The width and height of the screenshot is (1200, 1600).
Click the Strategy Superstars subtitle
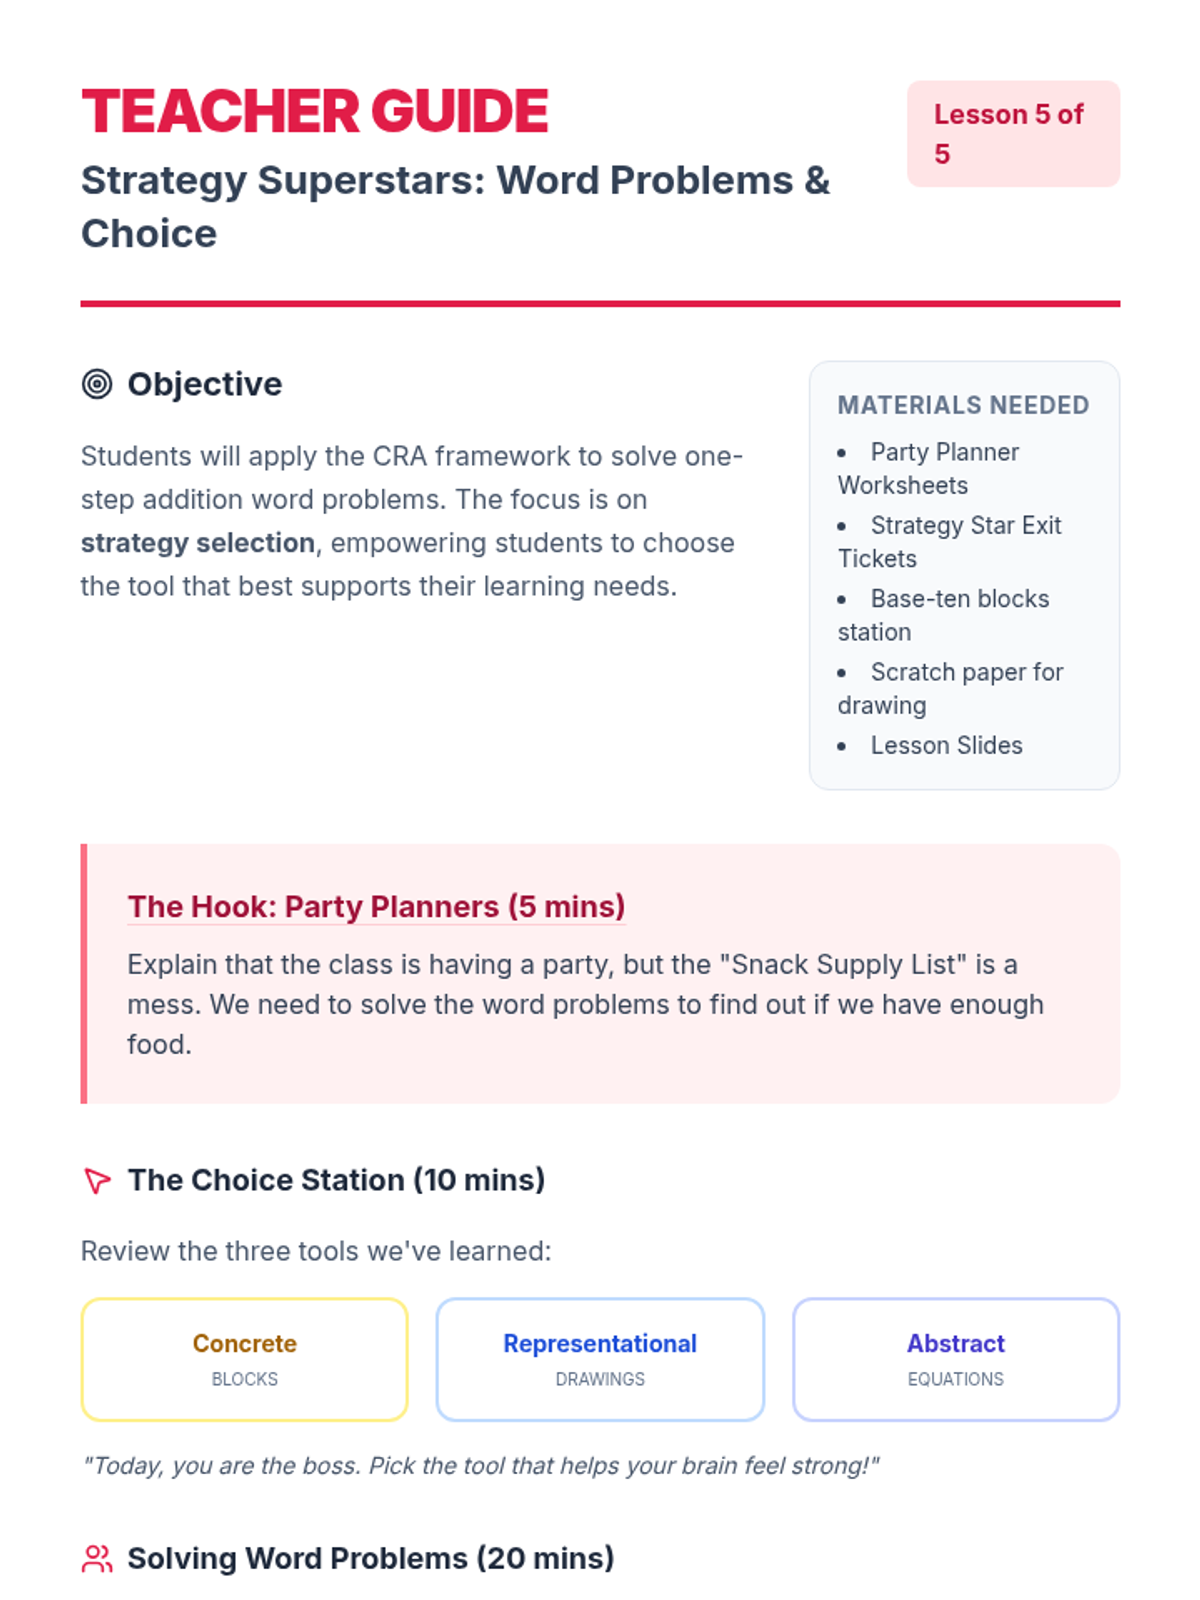456,207
